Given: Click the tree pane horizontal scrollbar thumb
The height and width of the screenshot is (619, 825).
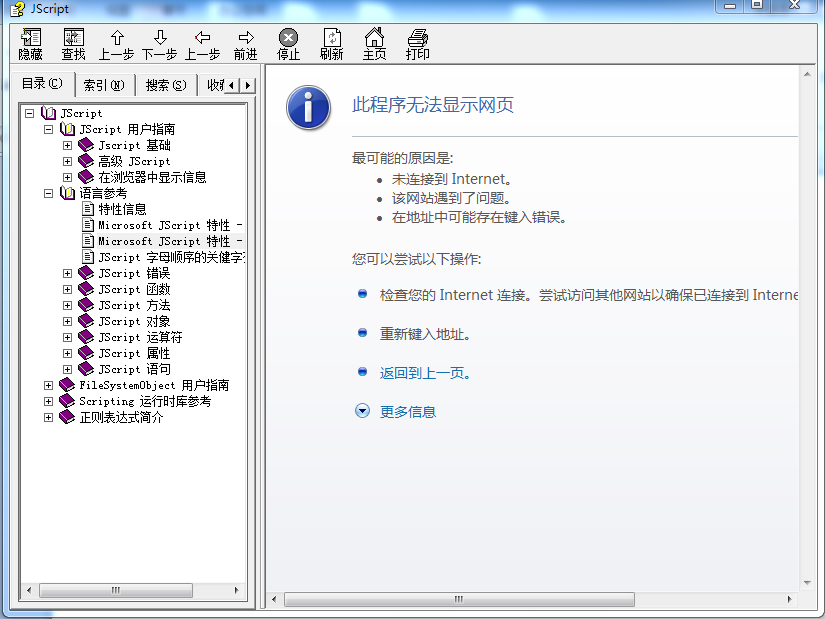Looking at the screenshot, I should tap(116, 590).
